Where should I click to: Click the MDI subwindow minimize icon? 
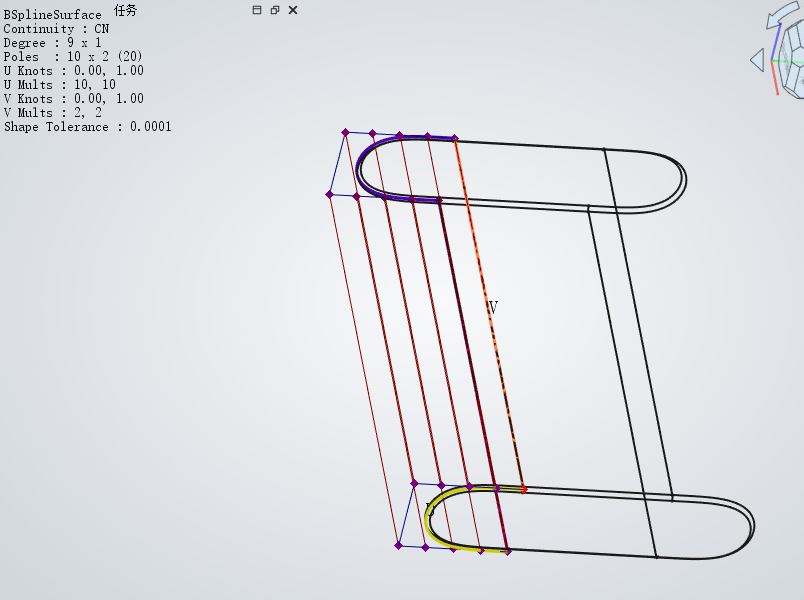[257, 10]
